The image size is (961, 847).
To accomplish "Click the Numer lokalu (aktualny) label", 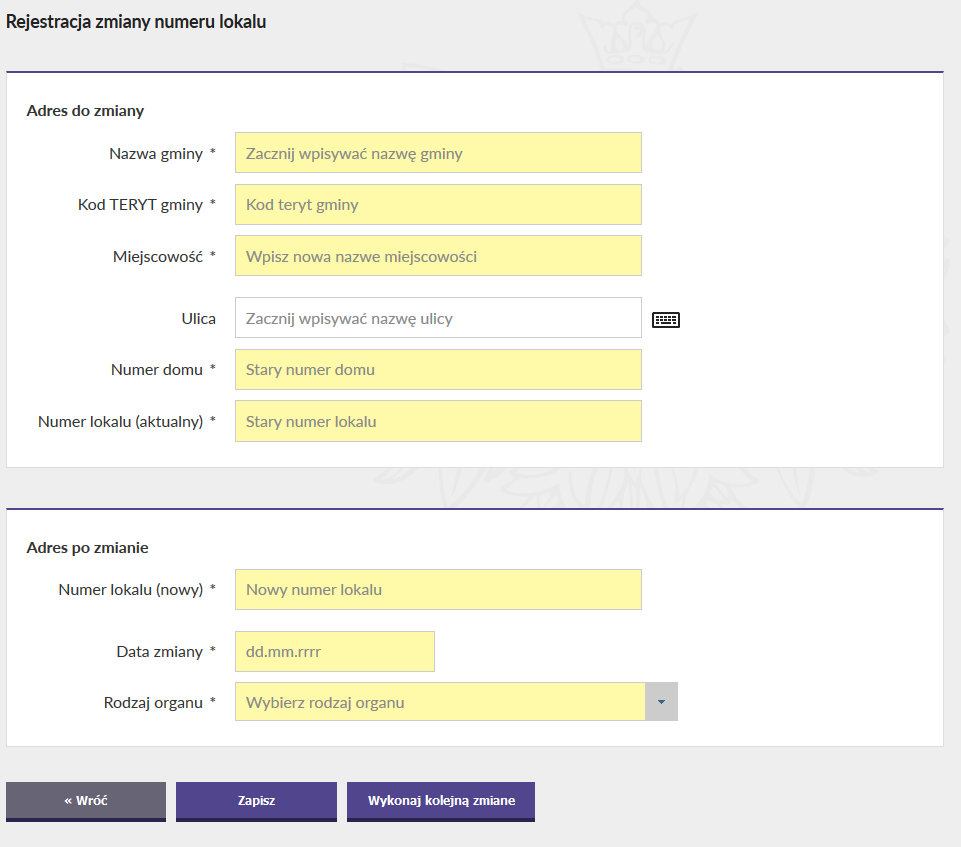I will click(120, 422).
